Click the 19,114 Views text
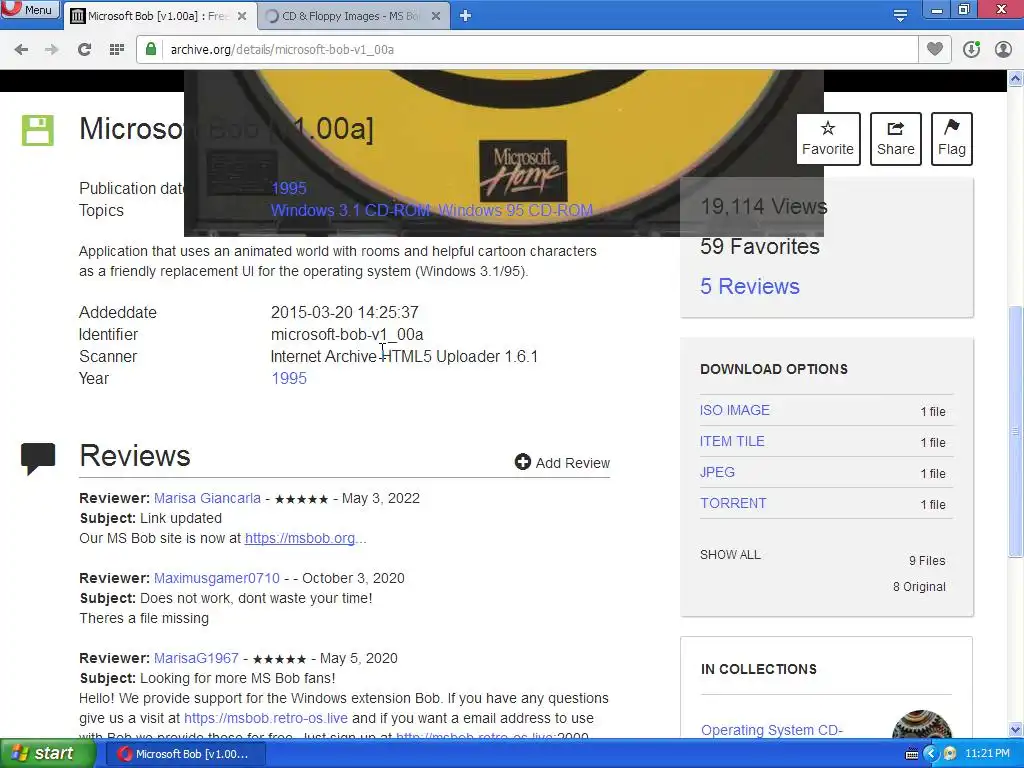The image size is (1024, 768). point(763,206)
